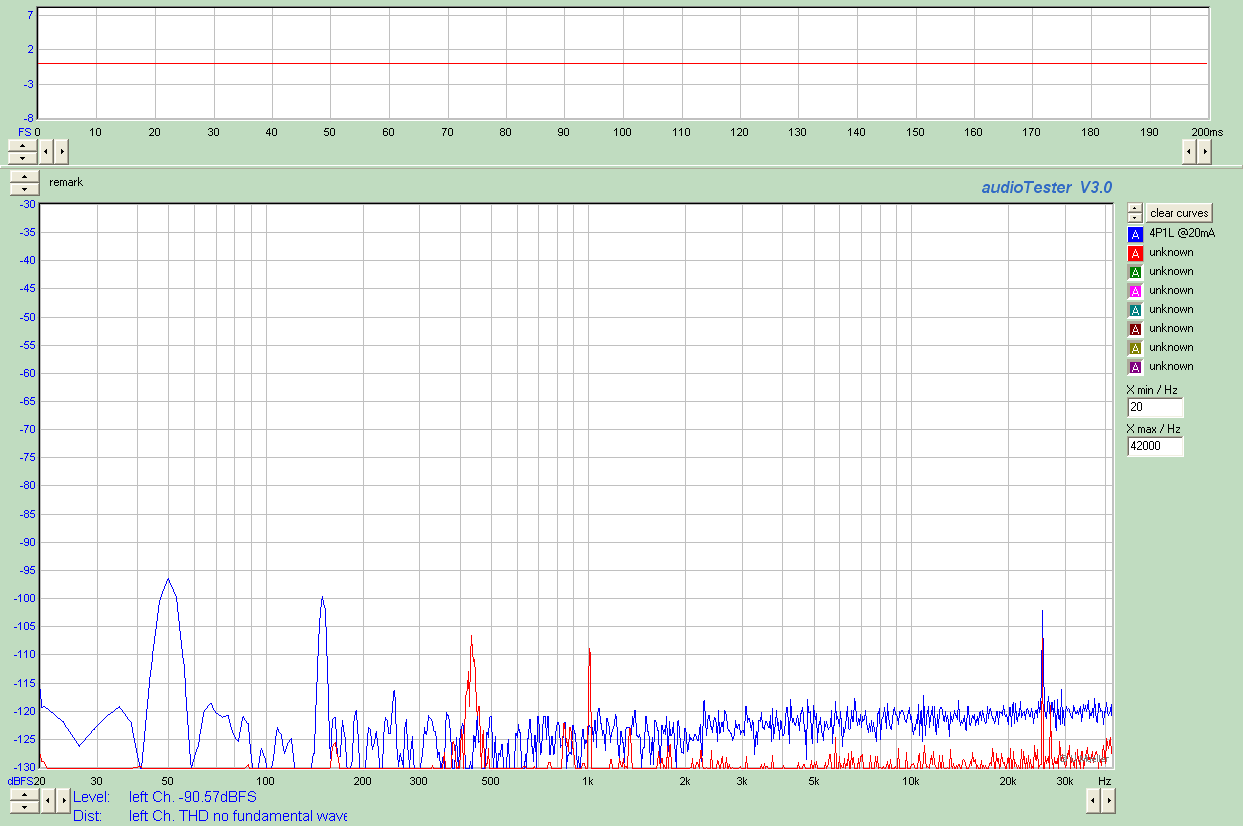Click down arrow of spinner beside clear curves
Screen dimensions: 1243x826
point(1135,217)
